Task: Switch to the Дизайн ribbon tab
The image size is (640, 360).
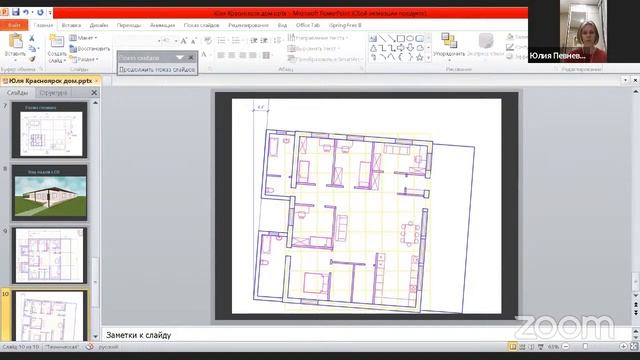Action: tap(99, 25)
